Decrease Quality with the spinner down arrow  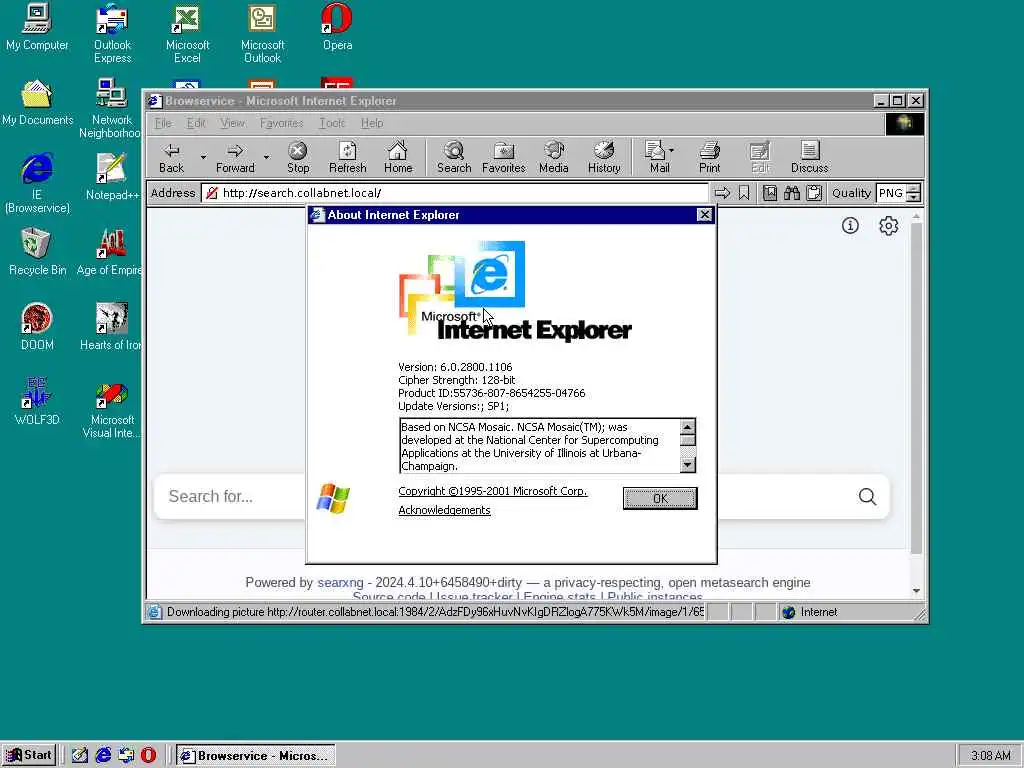pos(914,197)
